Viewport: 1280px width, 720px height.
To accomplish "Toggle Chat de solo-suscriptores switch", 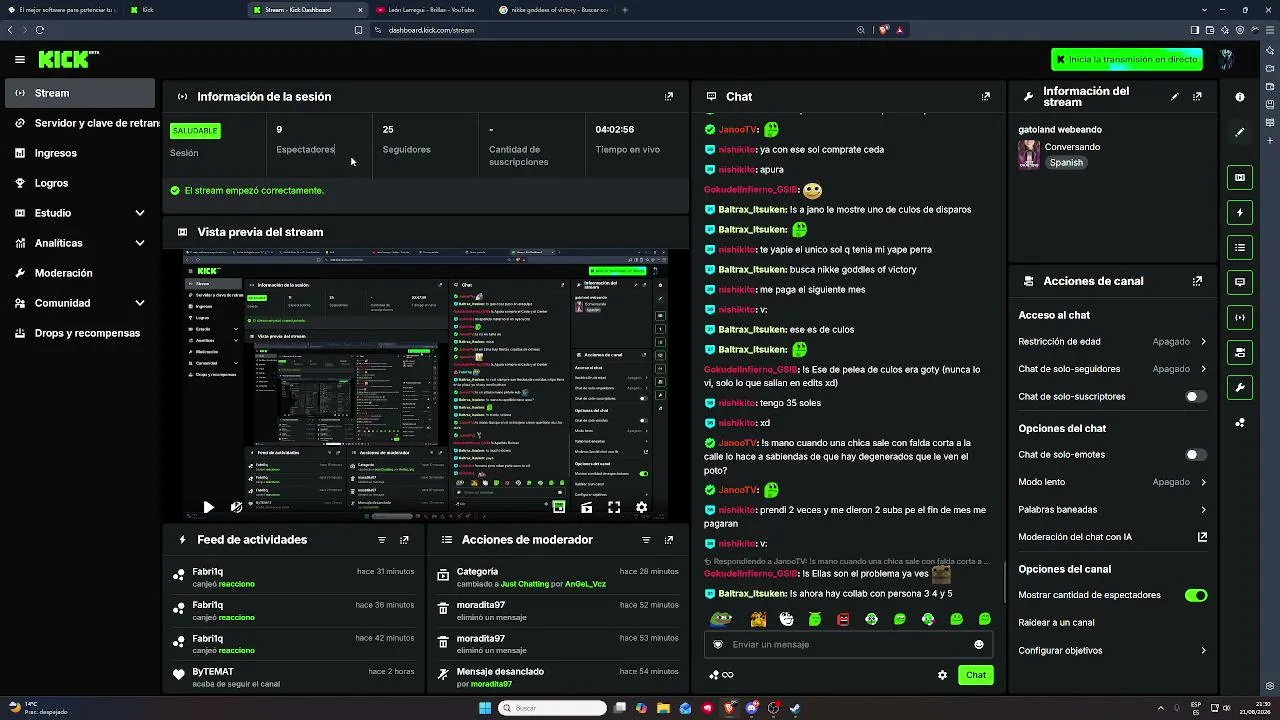I will coord(1196,397).
